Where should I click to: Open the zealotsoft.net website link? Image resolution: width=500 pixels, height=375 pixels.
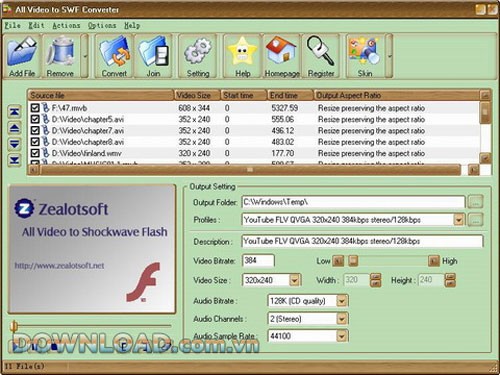(59, 266)
